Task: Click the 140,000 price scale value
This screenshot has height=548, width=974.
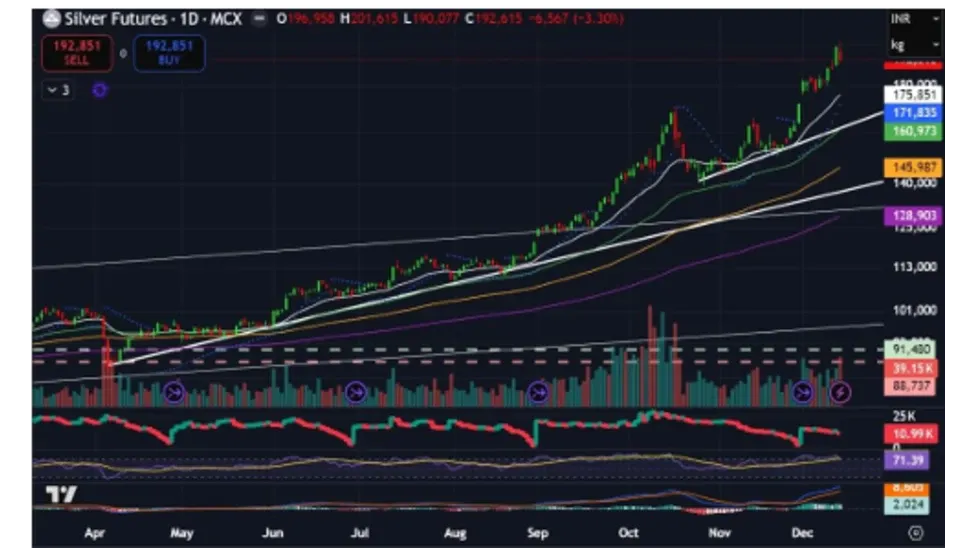Action: [914, 183]
